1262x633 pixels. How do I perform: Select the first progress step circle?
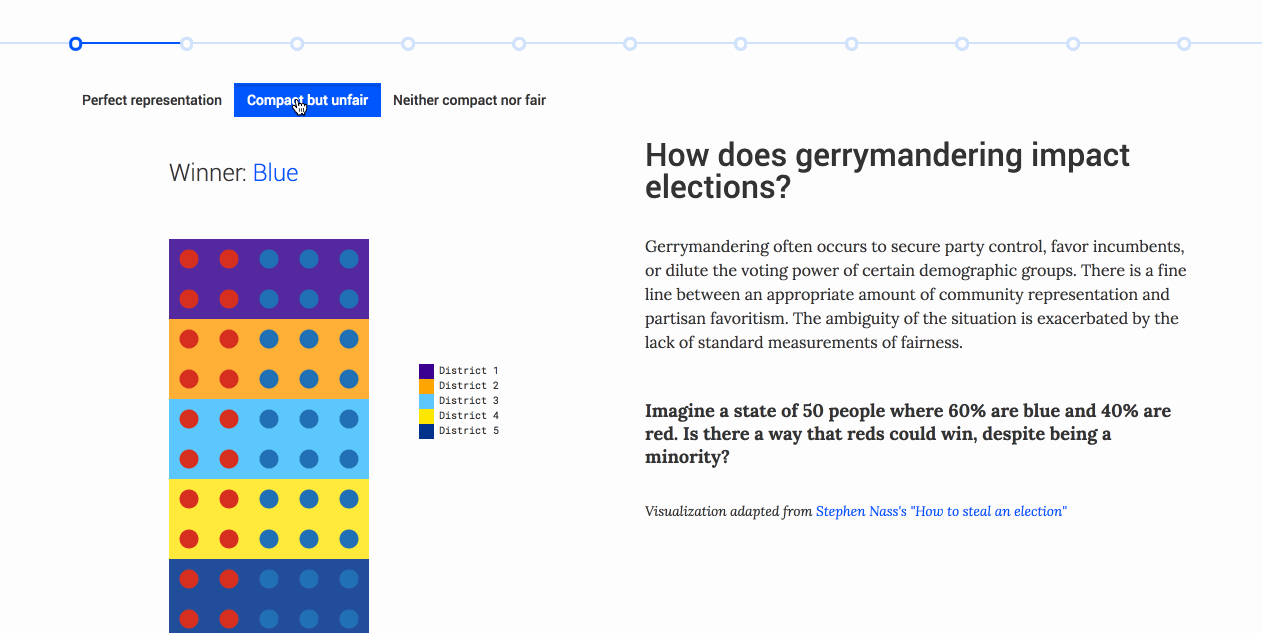click(75, 43)
